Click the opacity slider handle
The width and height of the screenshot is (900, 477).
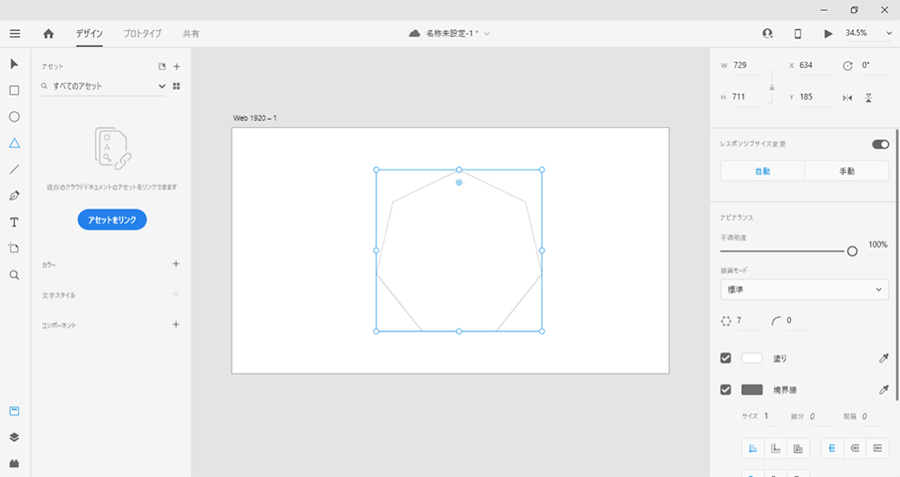tap(852, 251)
